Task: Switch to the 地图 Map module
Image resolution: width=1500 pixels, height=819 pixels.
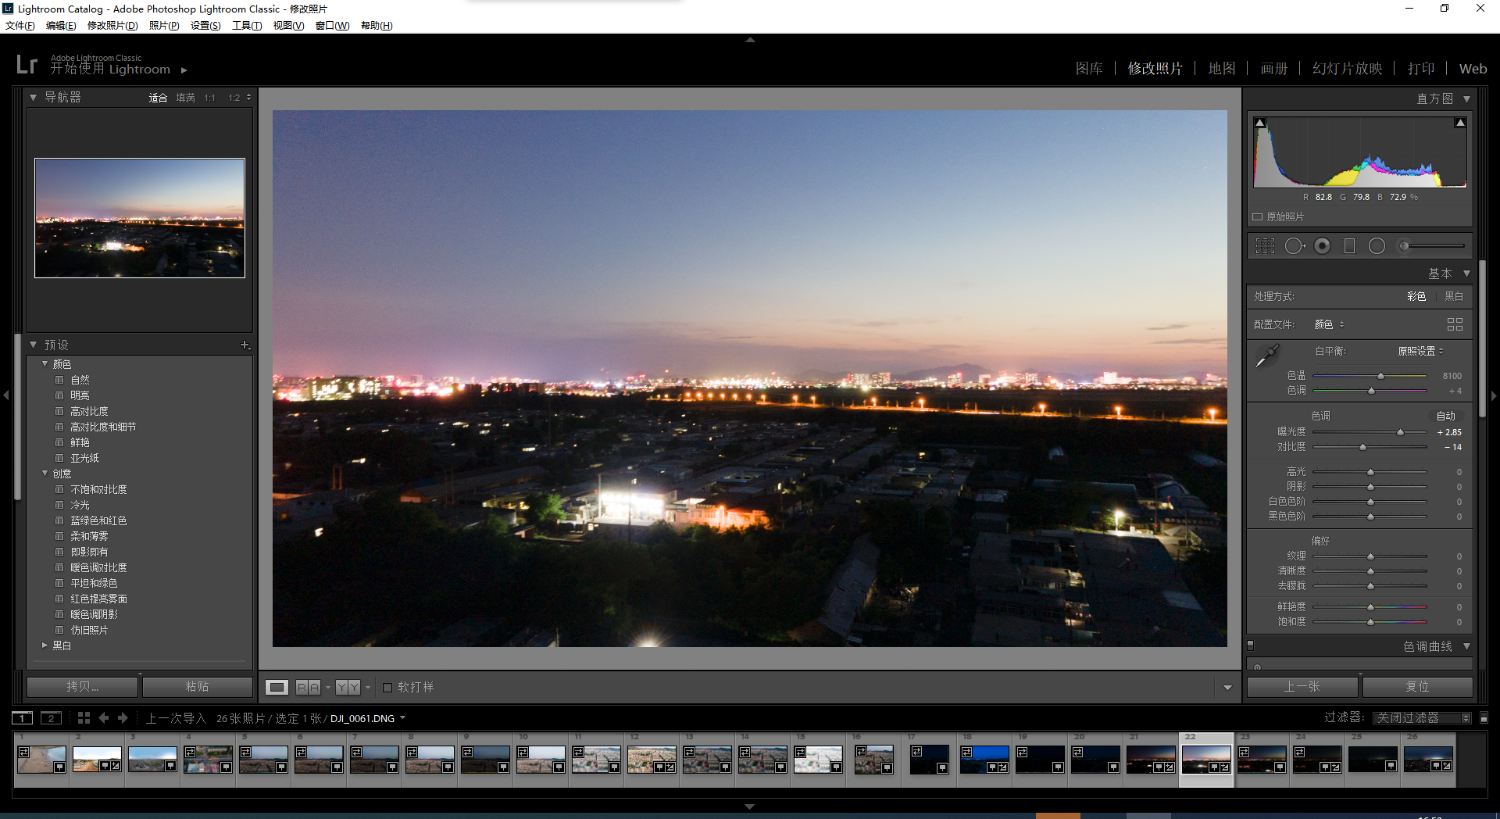Action: tap(1222, 68)
